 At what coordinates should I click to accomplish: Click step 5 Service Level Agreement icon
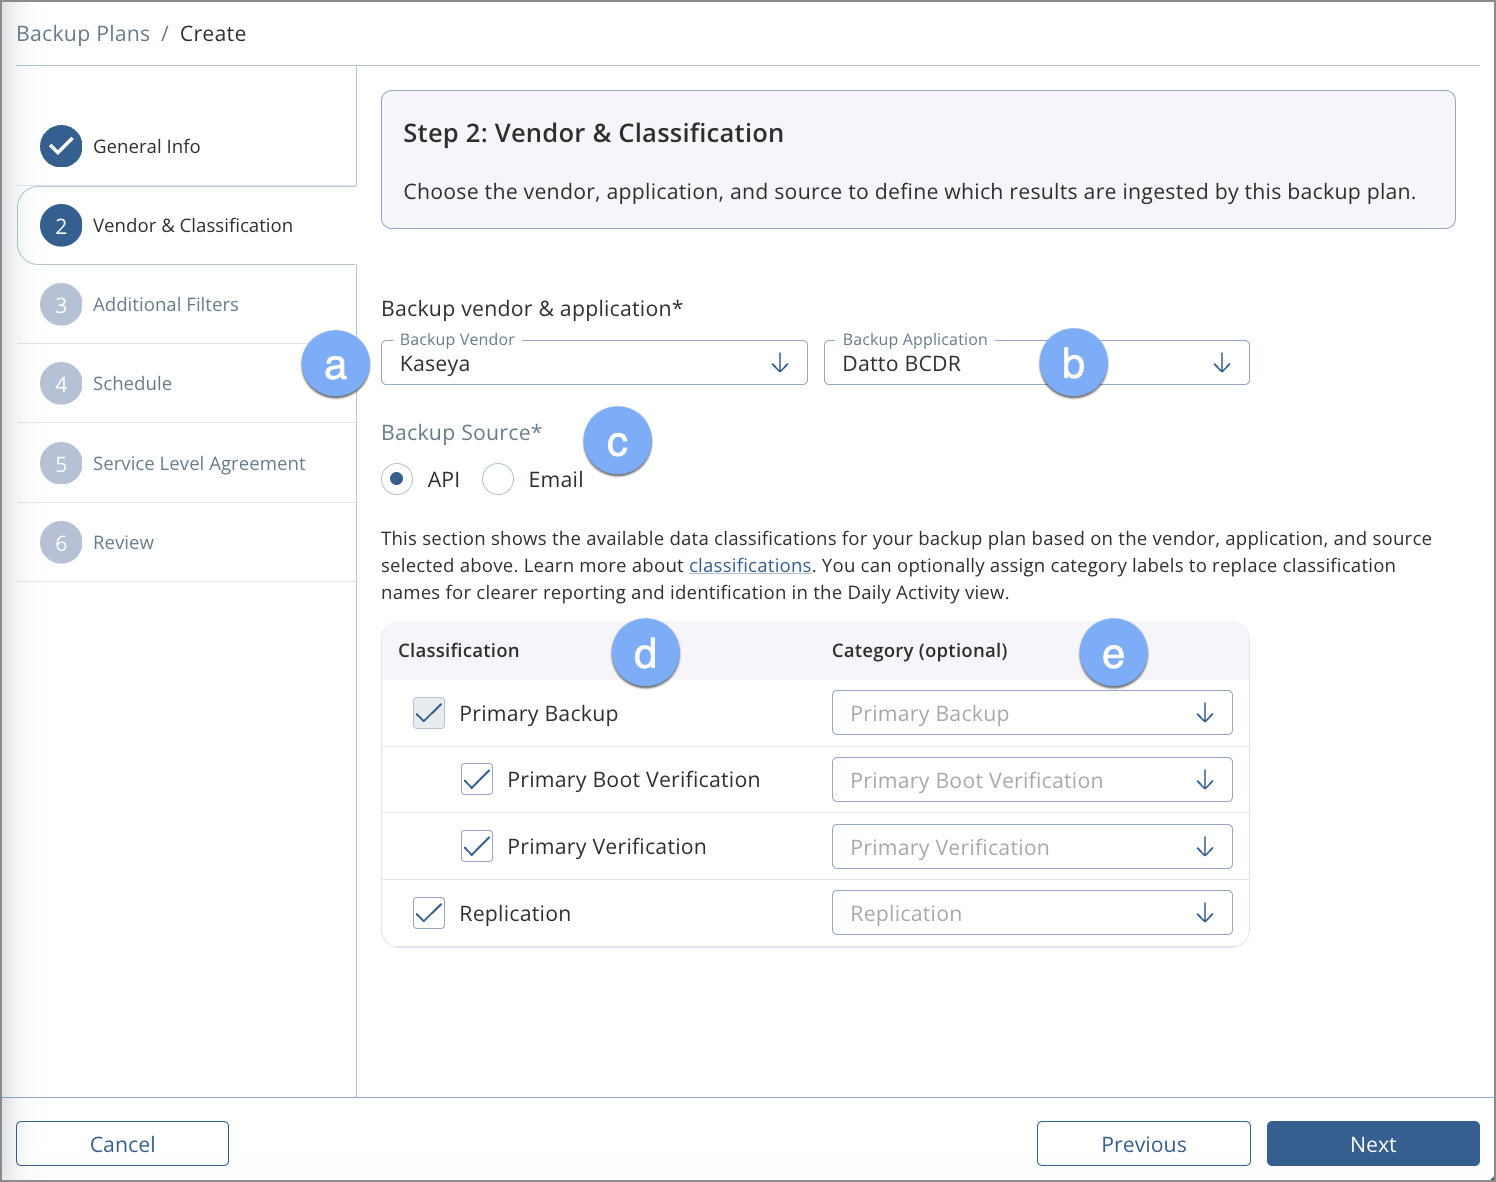61,464
